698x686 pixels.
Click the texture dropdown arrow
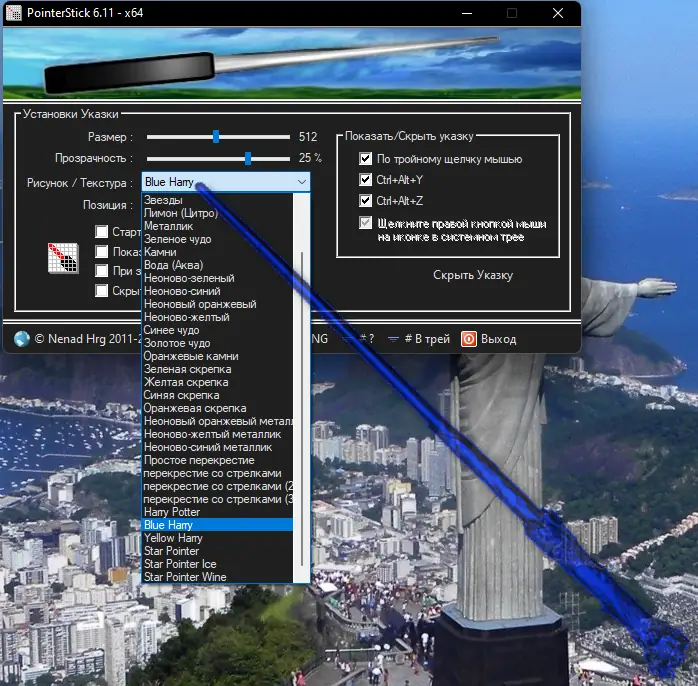click(x=302, y=182)
